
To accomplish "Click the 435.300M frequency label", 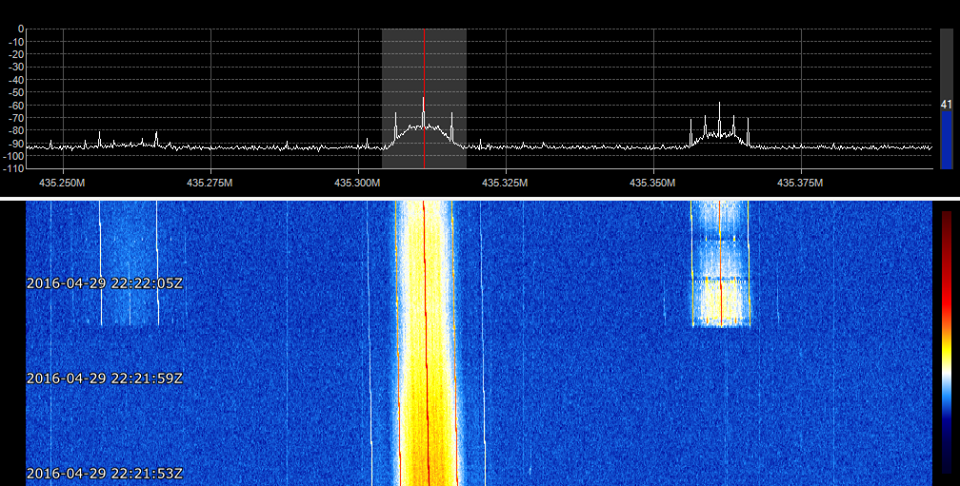I will (x=358, y=183).
